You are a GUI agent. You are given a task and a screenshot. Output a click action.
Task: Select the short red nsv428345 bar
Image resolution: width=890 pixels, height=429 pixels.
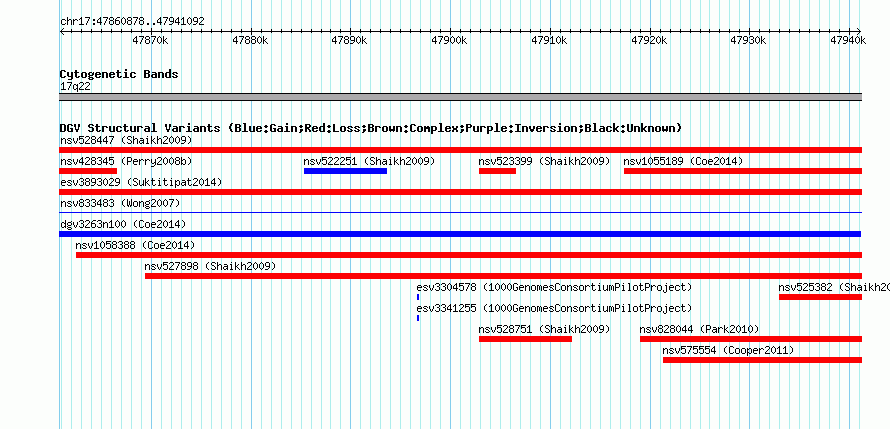click(x=88, y=171)
